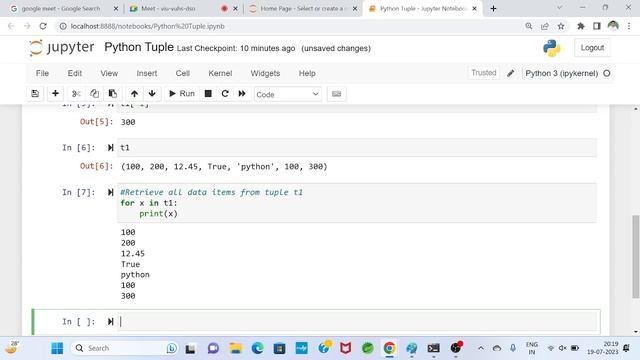640x360 pixels.
Task: Bookmark this page star icon
Action: [x=561, y=26]
